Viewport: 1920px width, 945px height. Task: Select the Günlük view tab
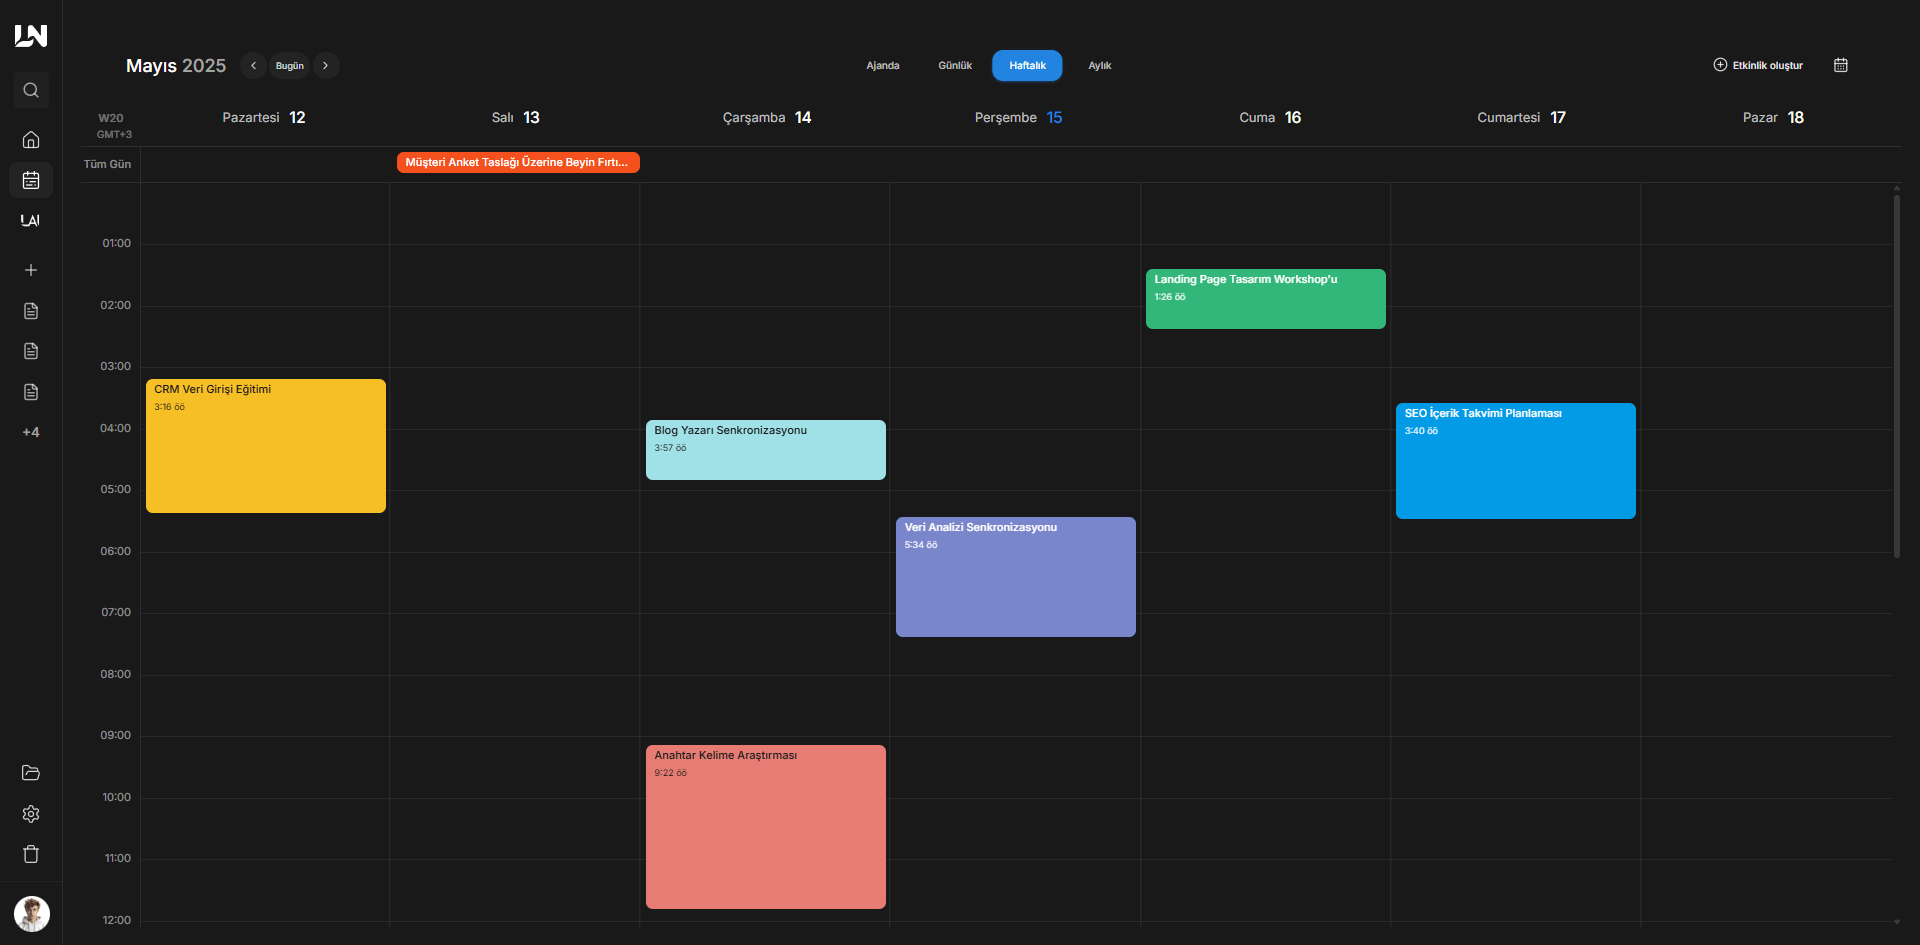(954, 65)
